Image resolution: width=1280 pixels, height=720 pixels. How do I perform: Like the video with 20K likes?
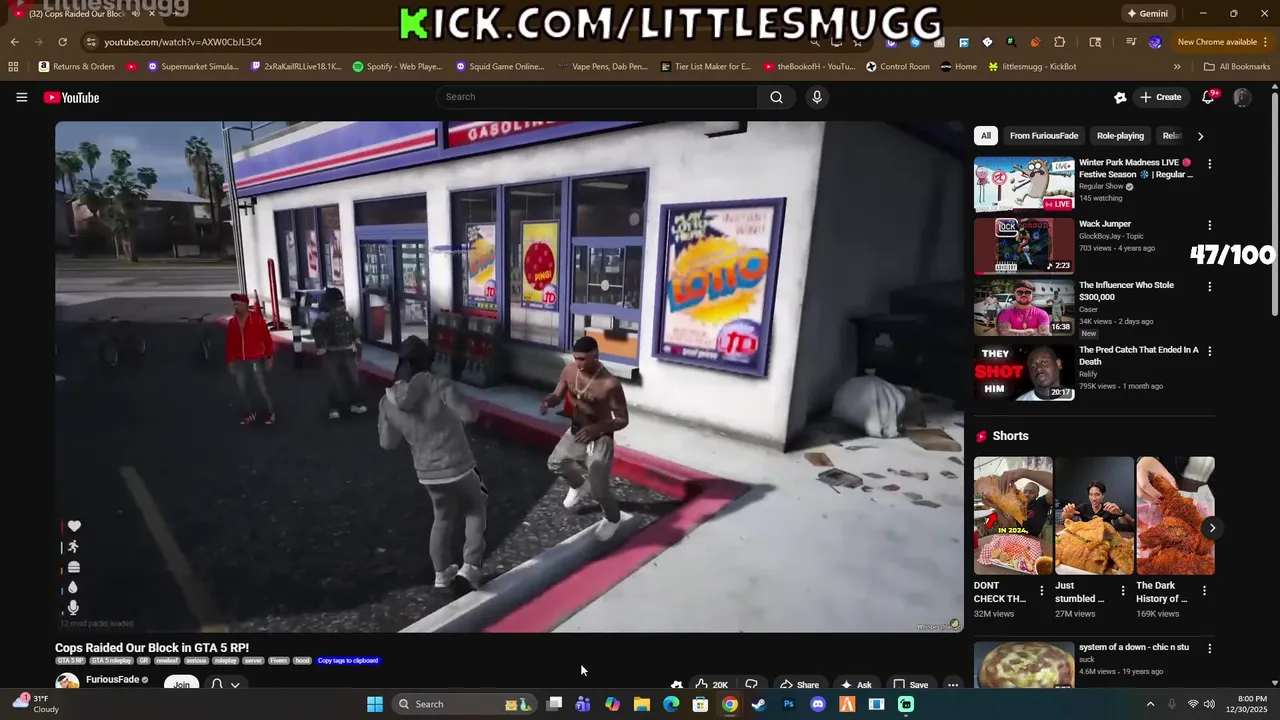tap(712, 685)
